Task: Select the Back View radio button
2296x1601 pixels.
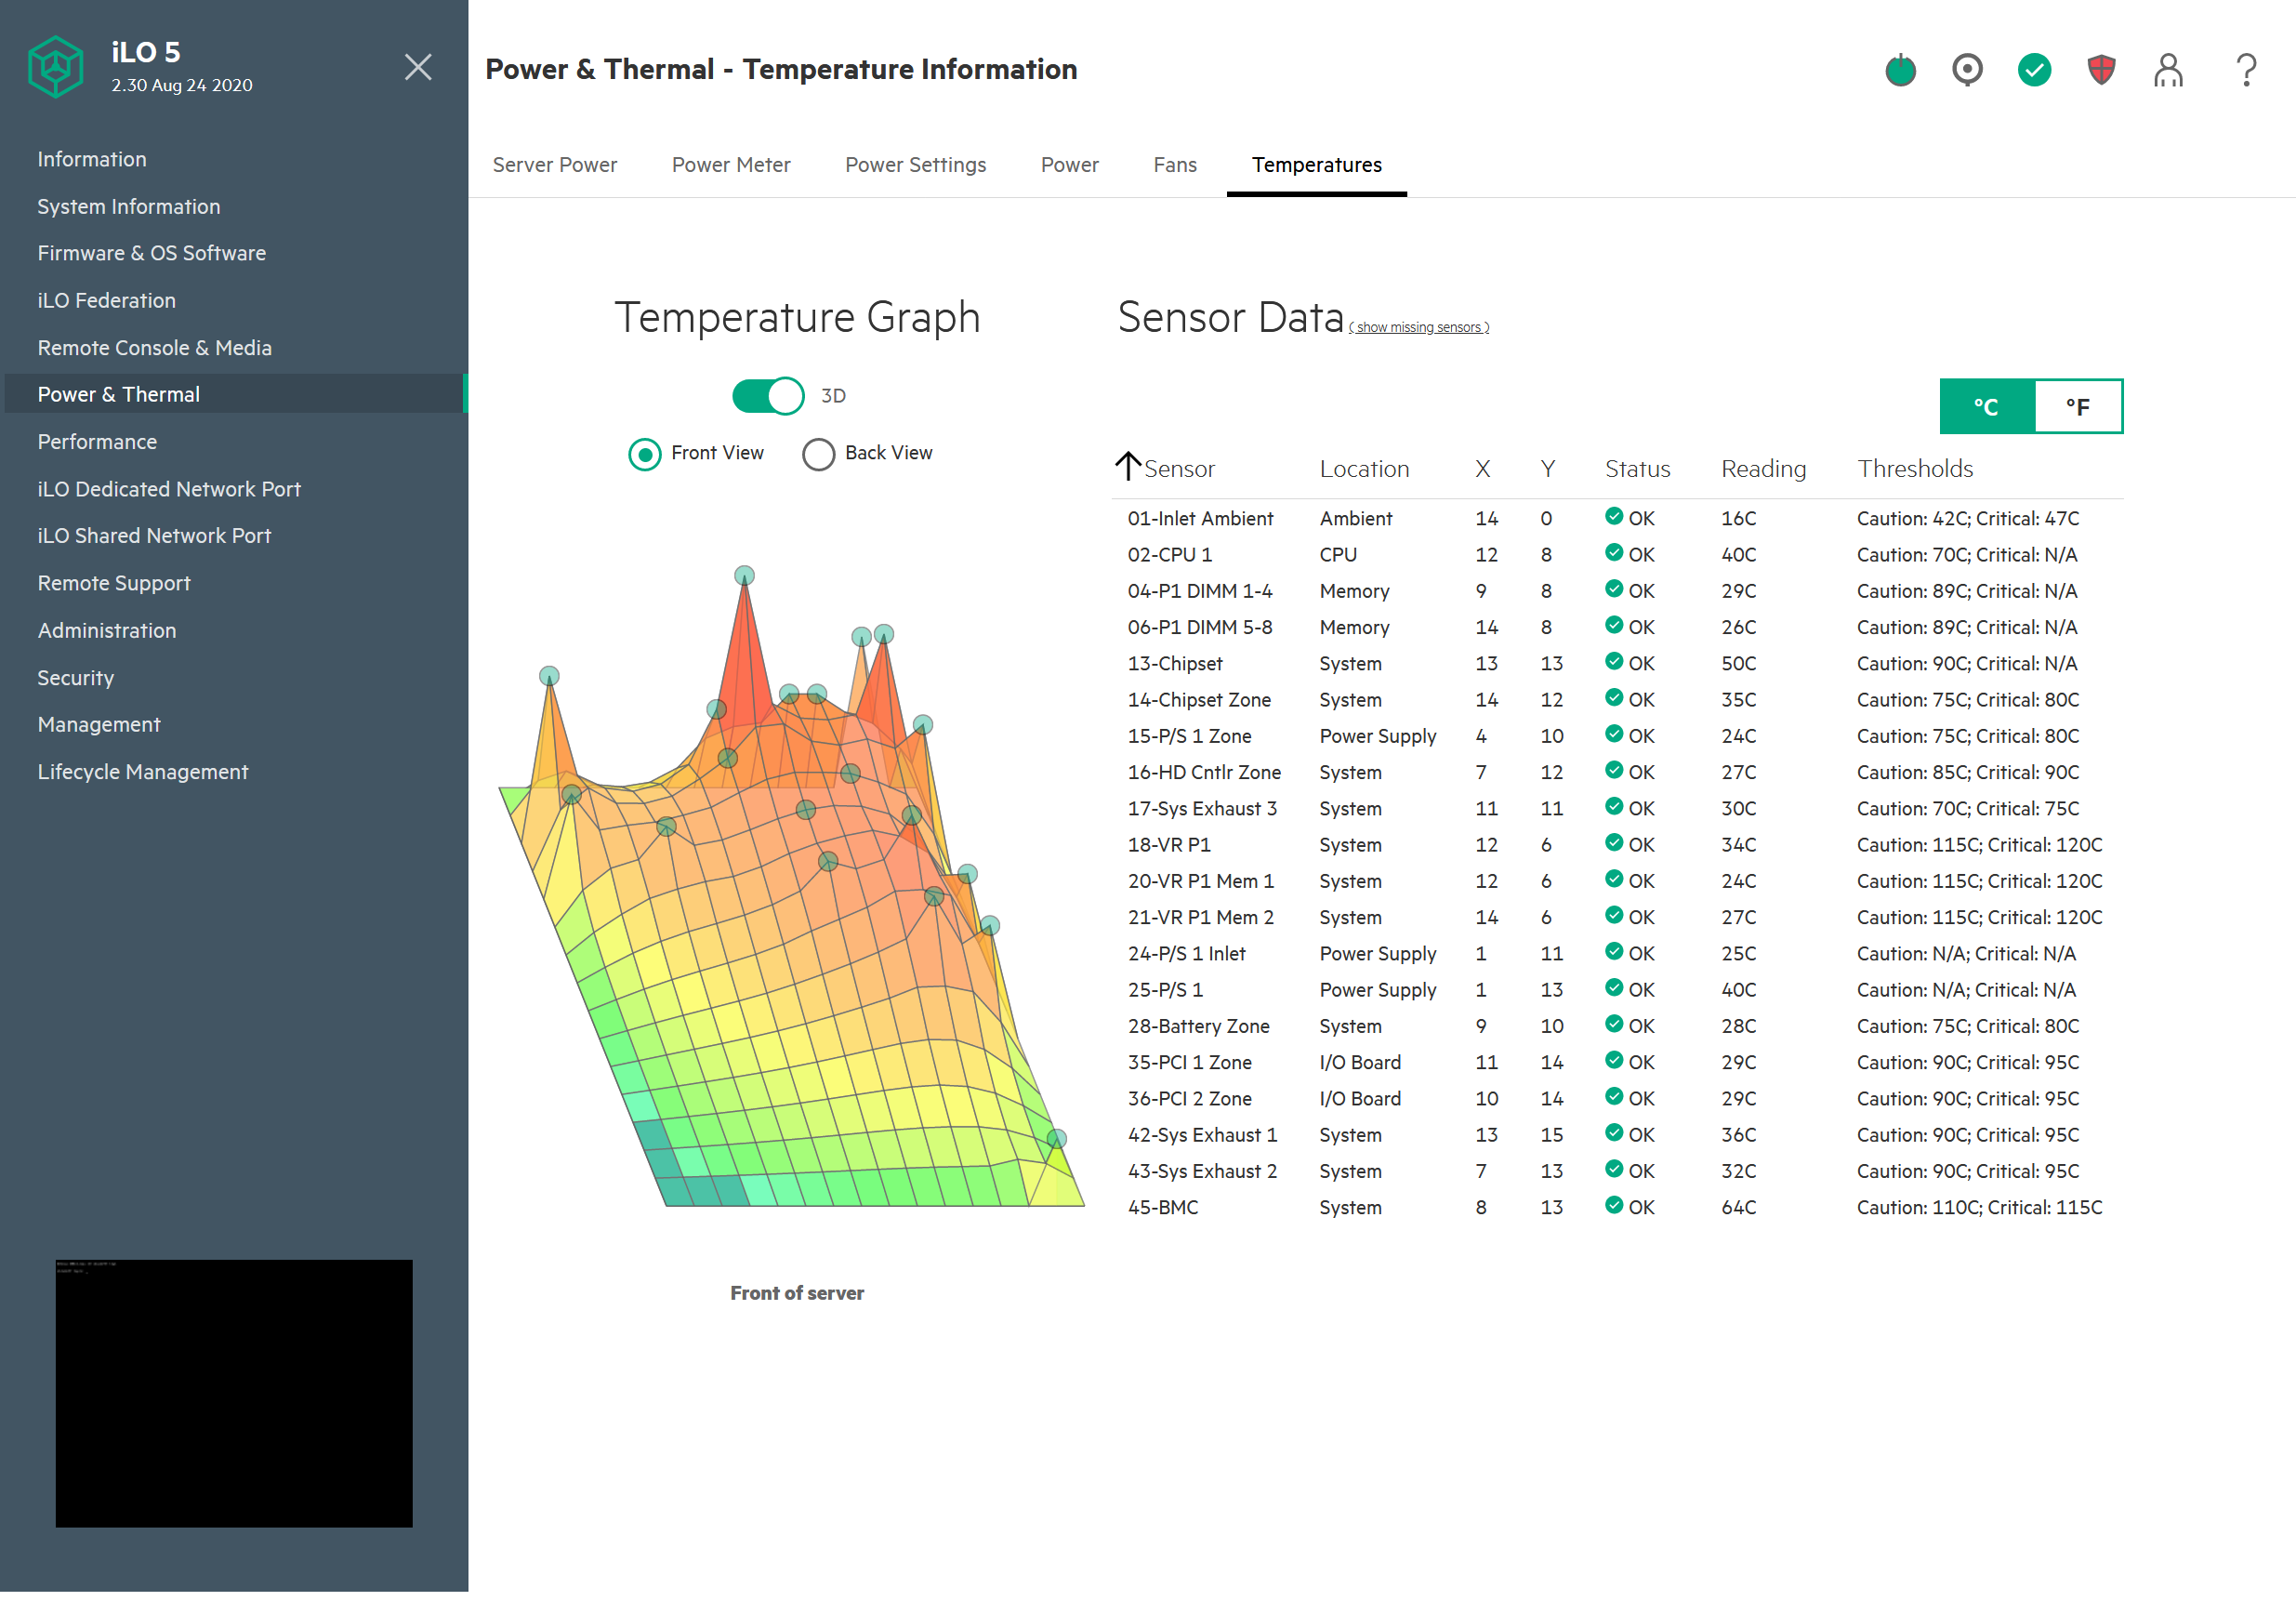Action: [x=818, y=454]
